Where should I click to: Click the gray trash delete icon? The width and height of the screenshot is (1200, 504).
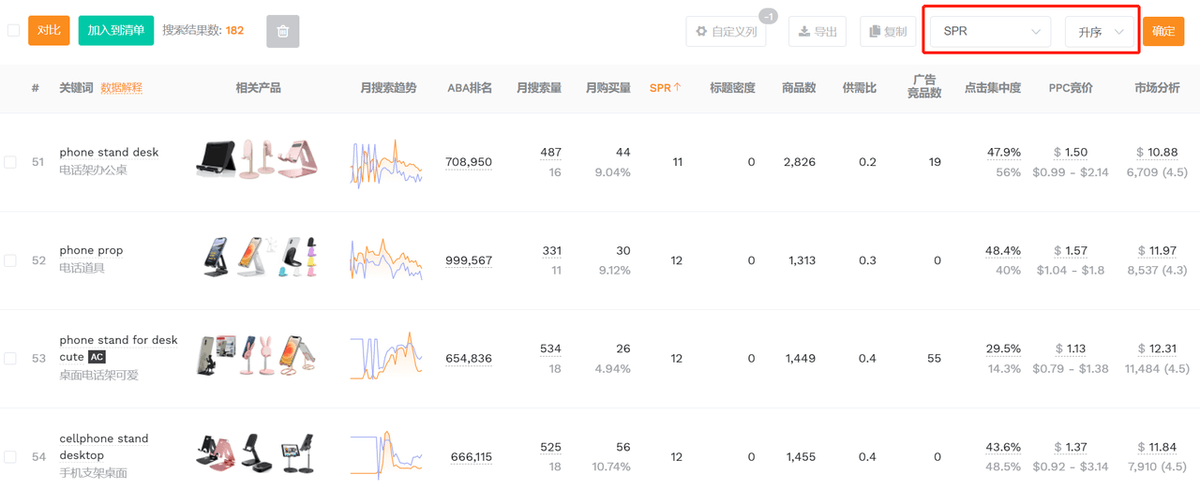282,31
